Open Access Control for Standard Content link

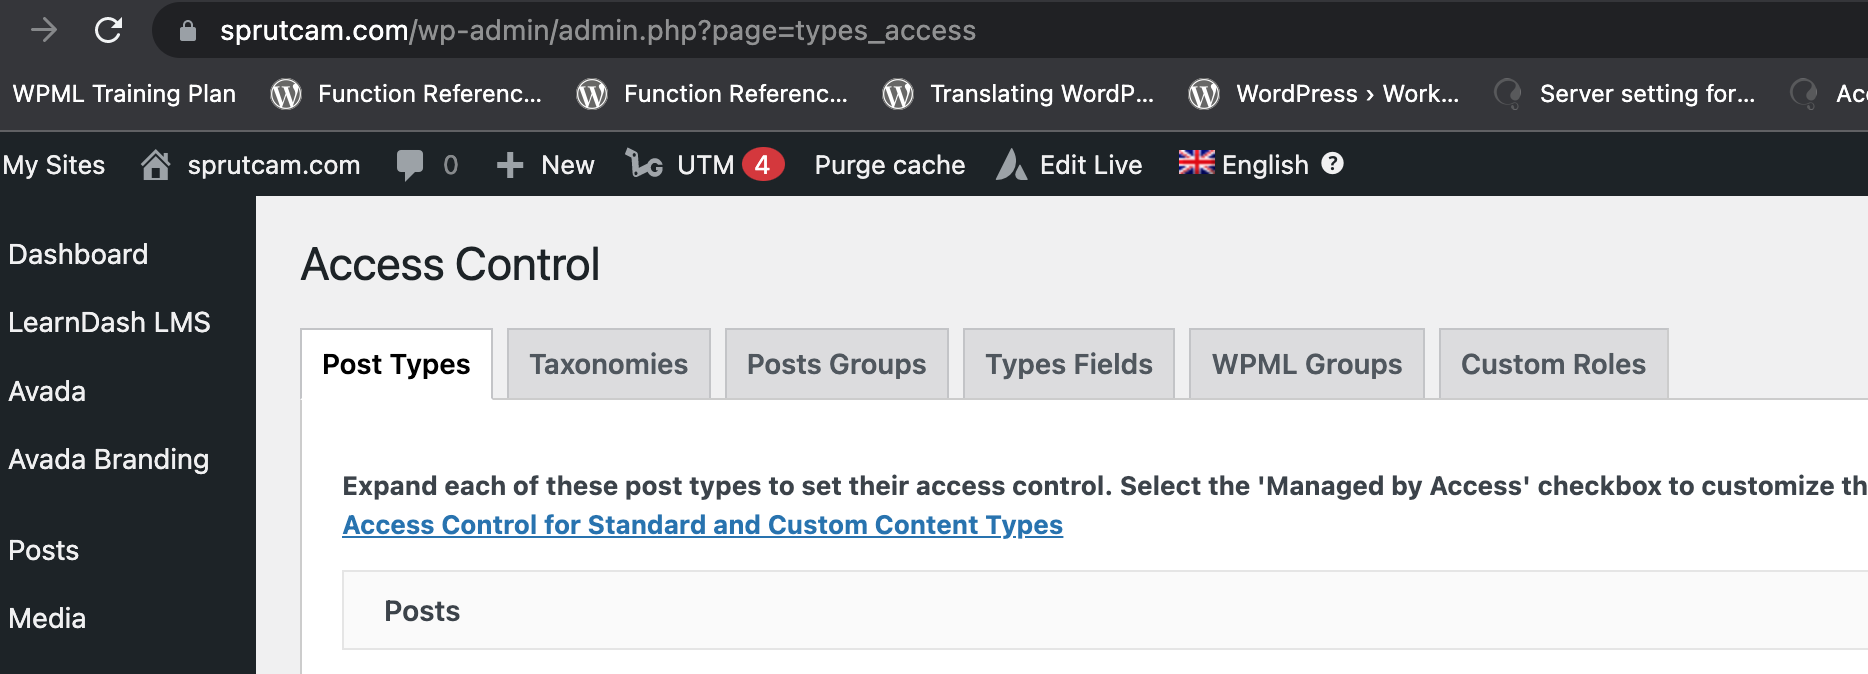[x=702, y=525]
